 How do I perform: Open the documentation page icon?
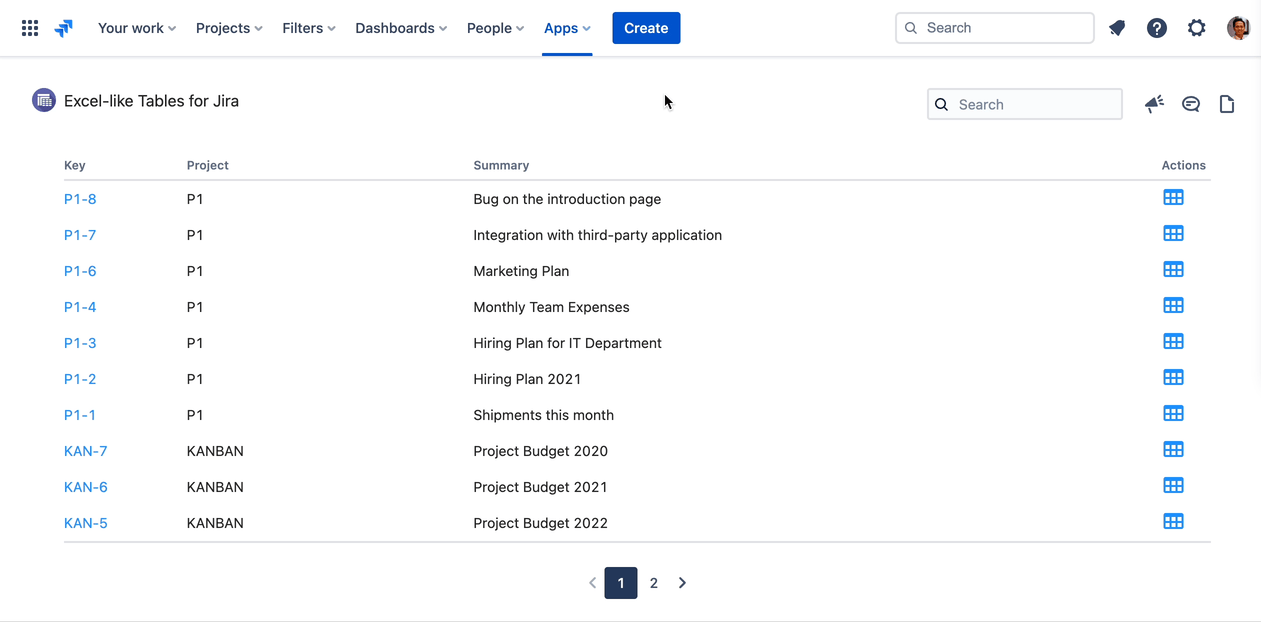click(x=1227, y=104)
